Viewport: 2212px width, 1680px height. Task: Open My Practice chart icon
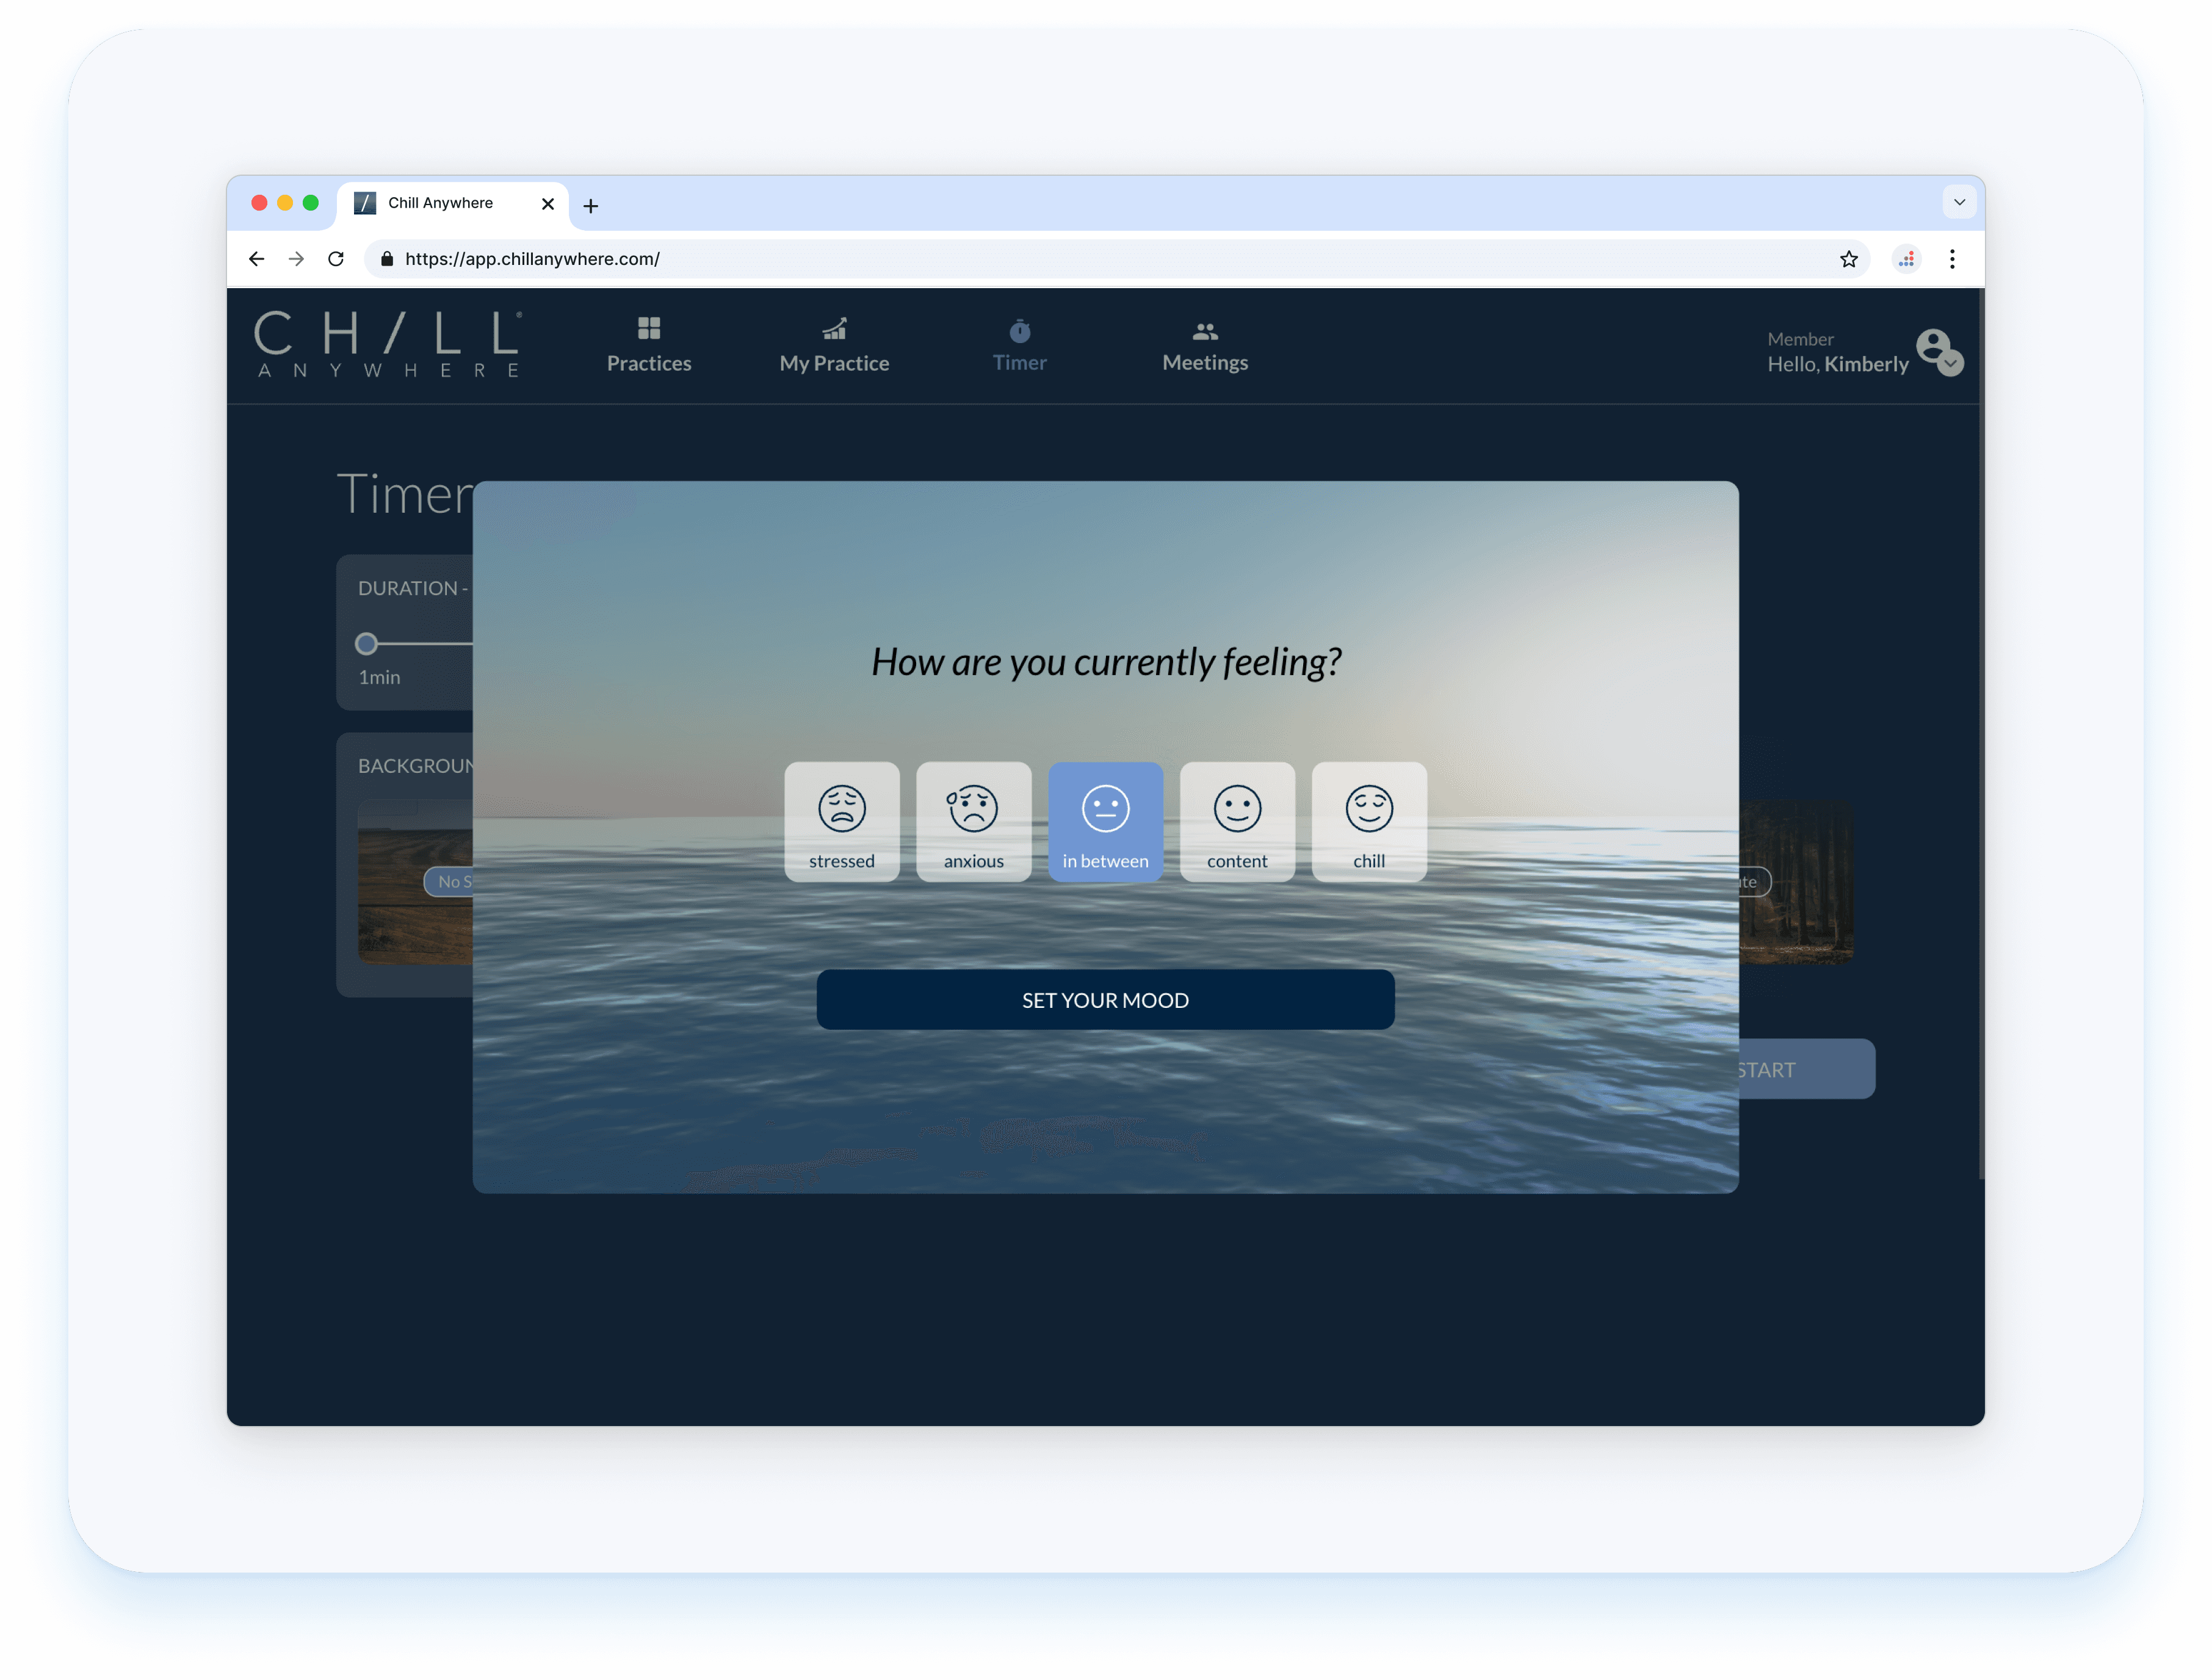pyautogui.click(x=834, y=329)
